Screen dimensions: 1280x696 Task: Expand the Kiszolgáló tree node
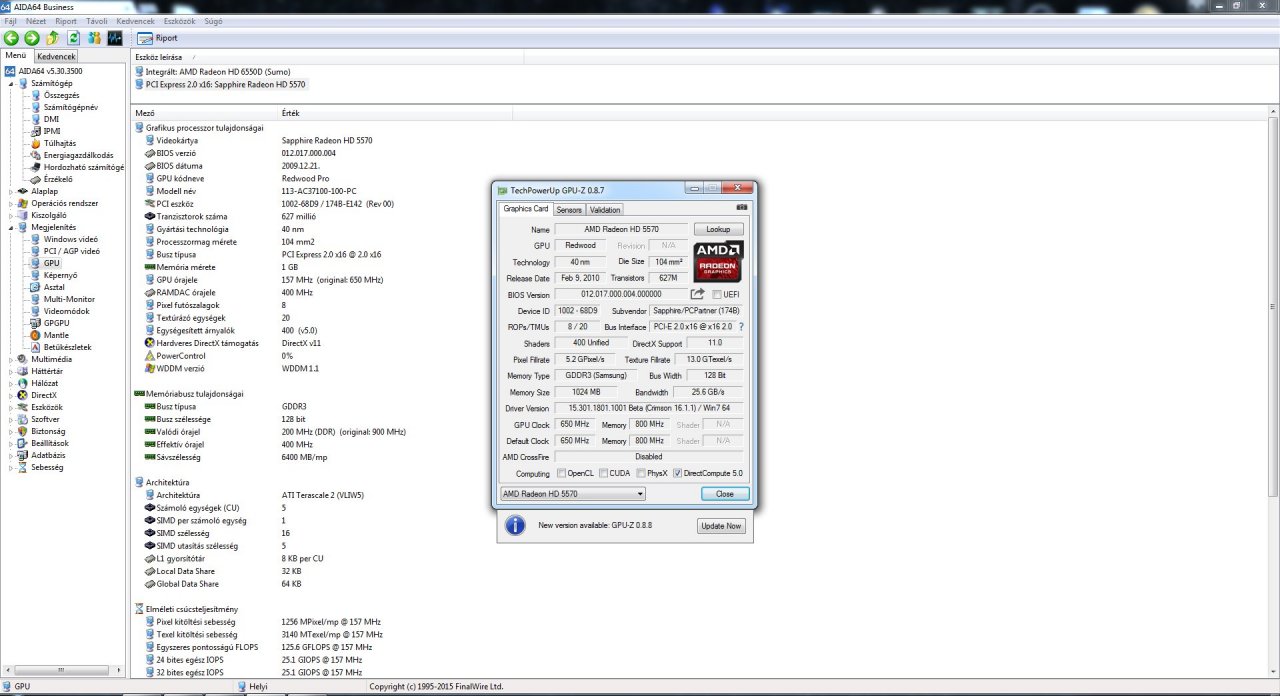(x=11, y=215)
